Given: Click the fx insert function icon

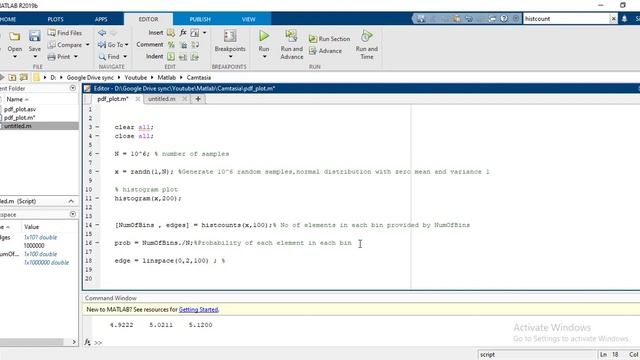Looking at the screenshot, I should point(183,32).
